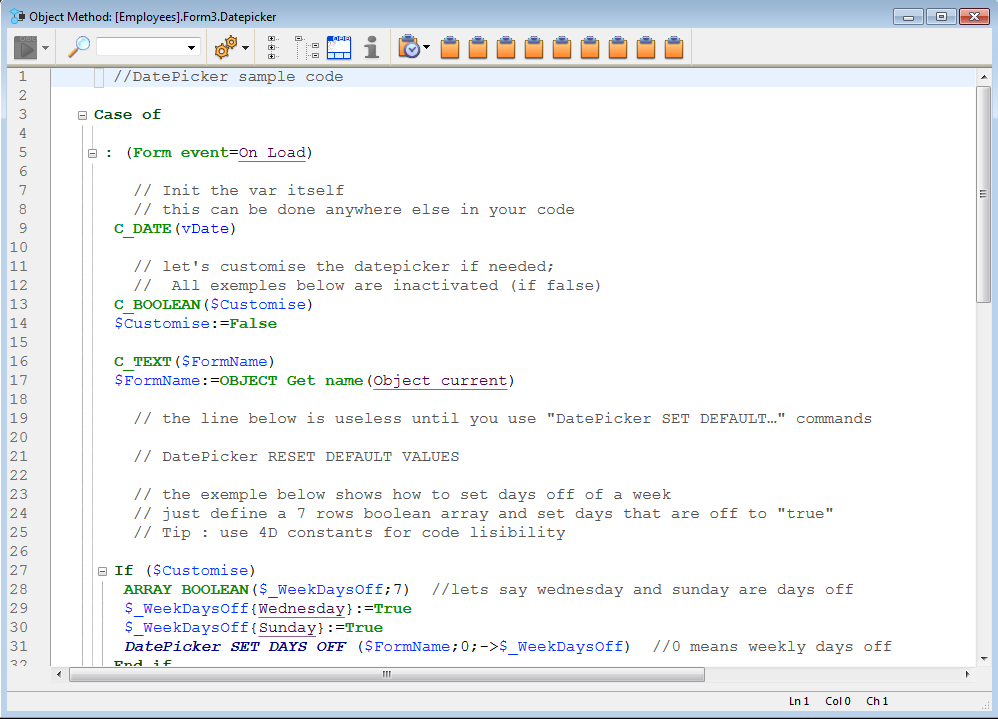Click the last orange clipboard icon
This screenshot has height=719, width=998.
click(675, 47)
